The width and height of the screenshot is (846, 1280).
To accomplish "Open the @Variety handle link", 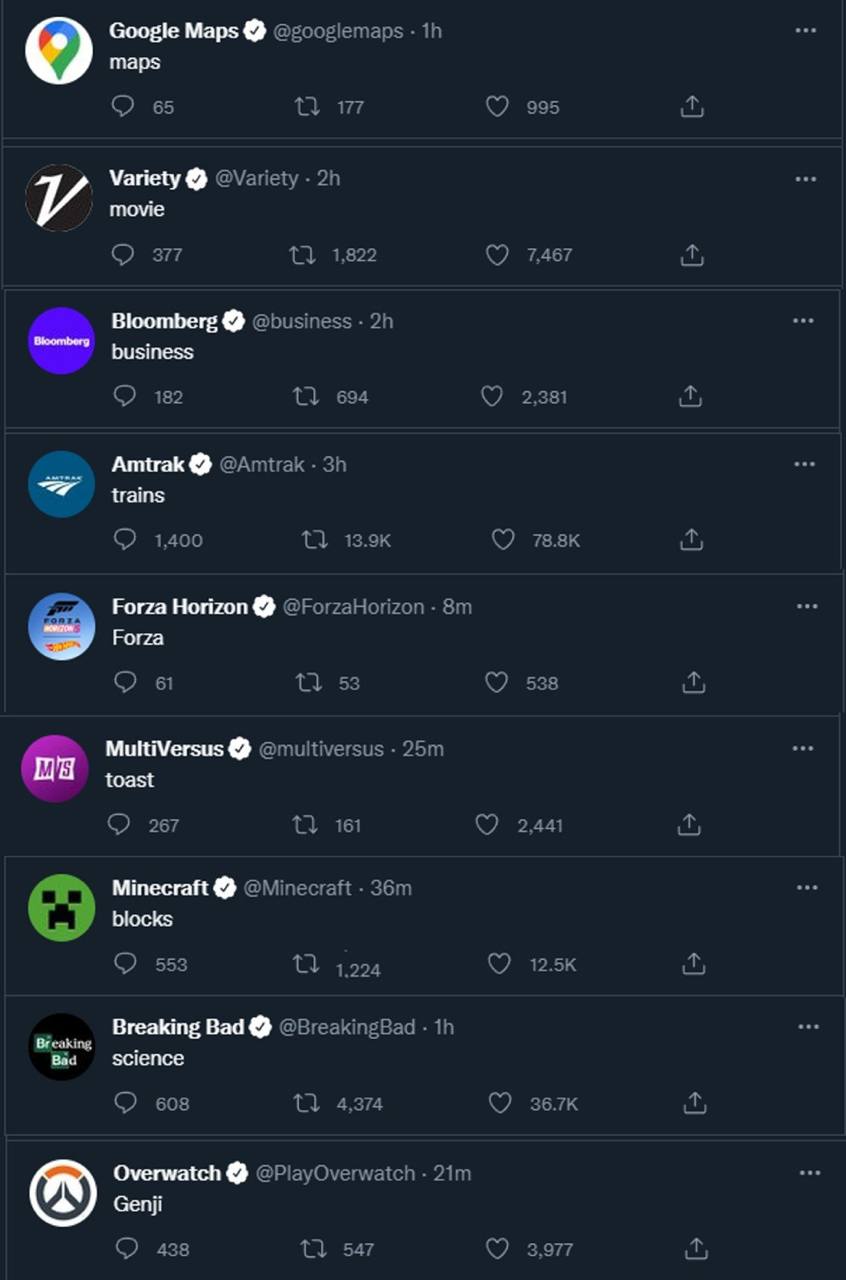I will tap(257, 178).
